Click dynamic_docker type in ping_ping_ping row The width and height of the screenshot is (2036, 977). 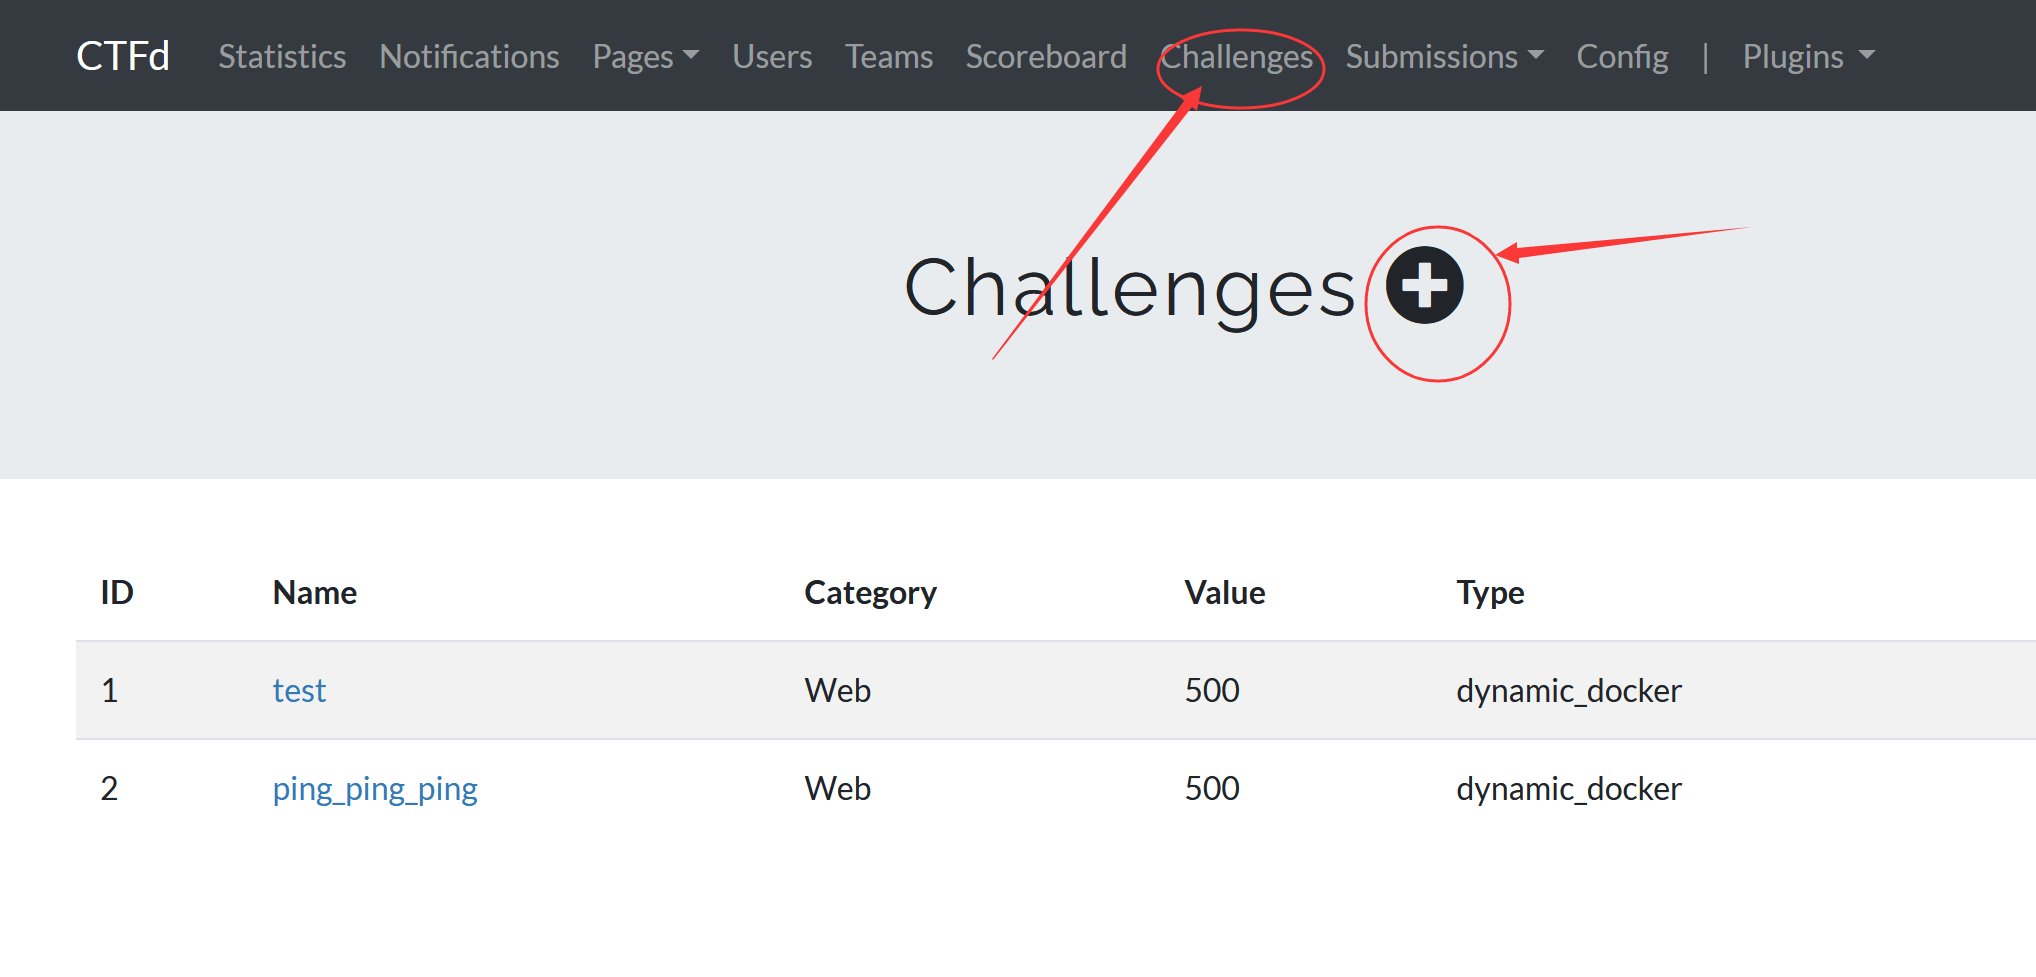click(1569, 789)
